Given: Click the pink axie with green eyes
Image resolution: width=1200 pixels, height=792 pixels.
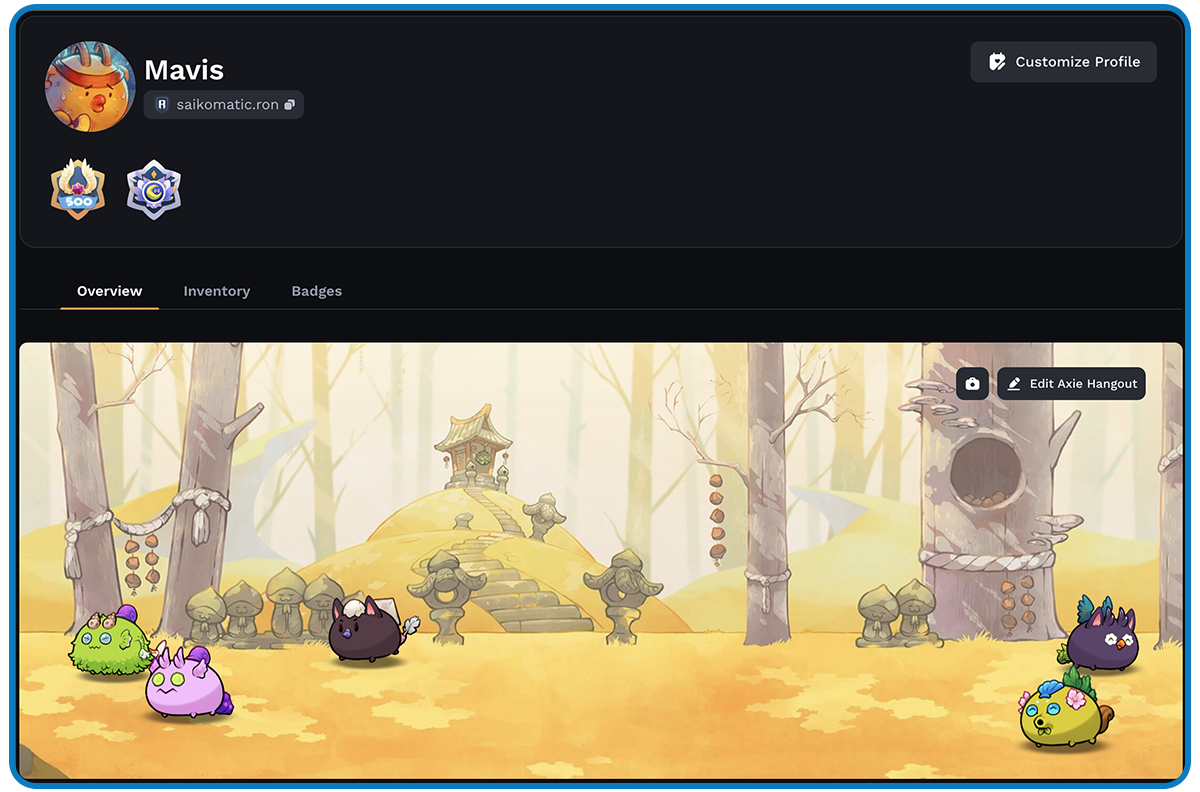Looking at the screenshot, I should coord(188,683).
